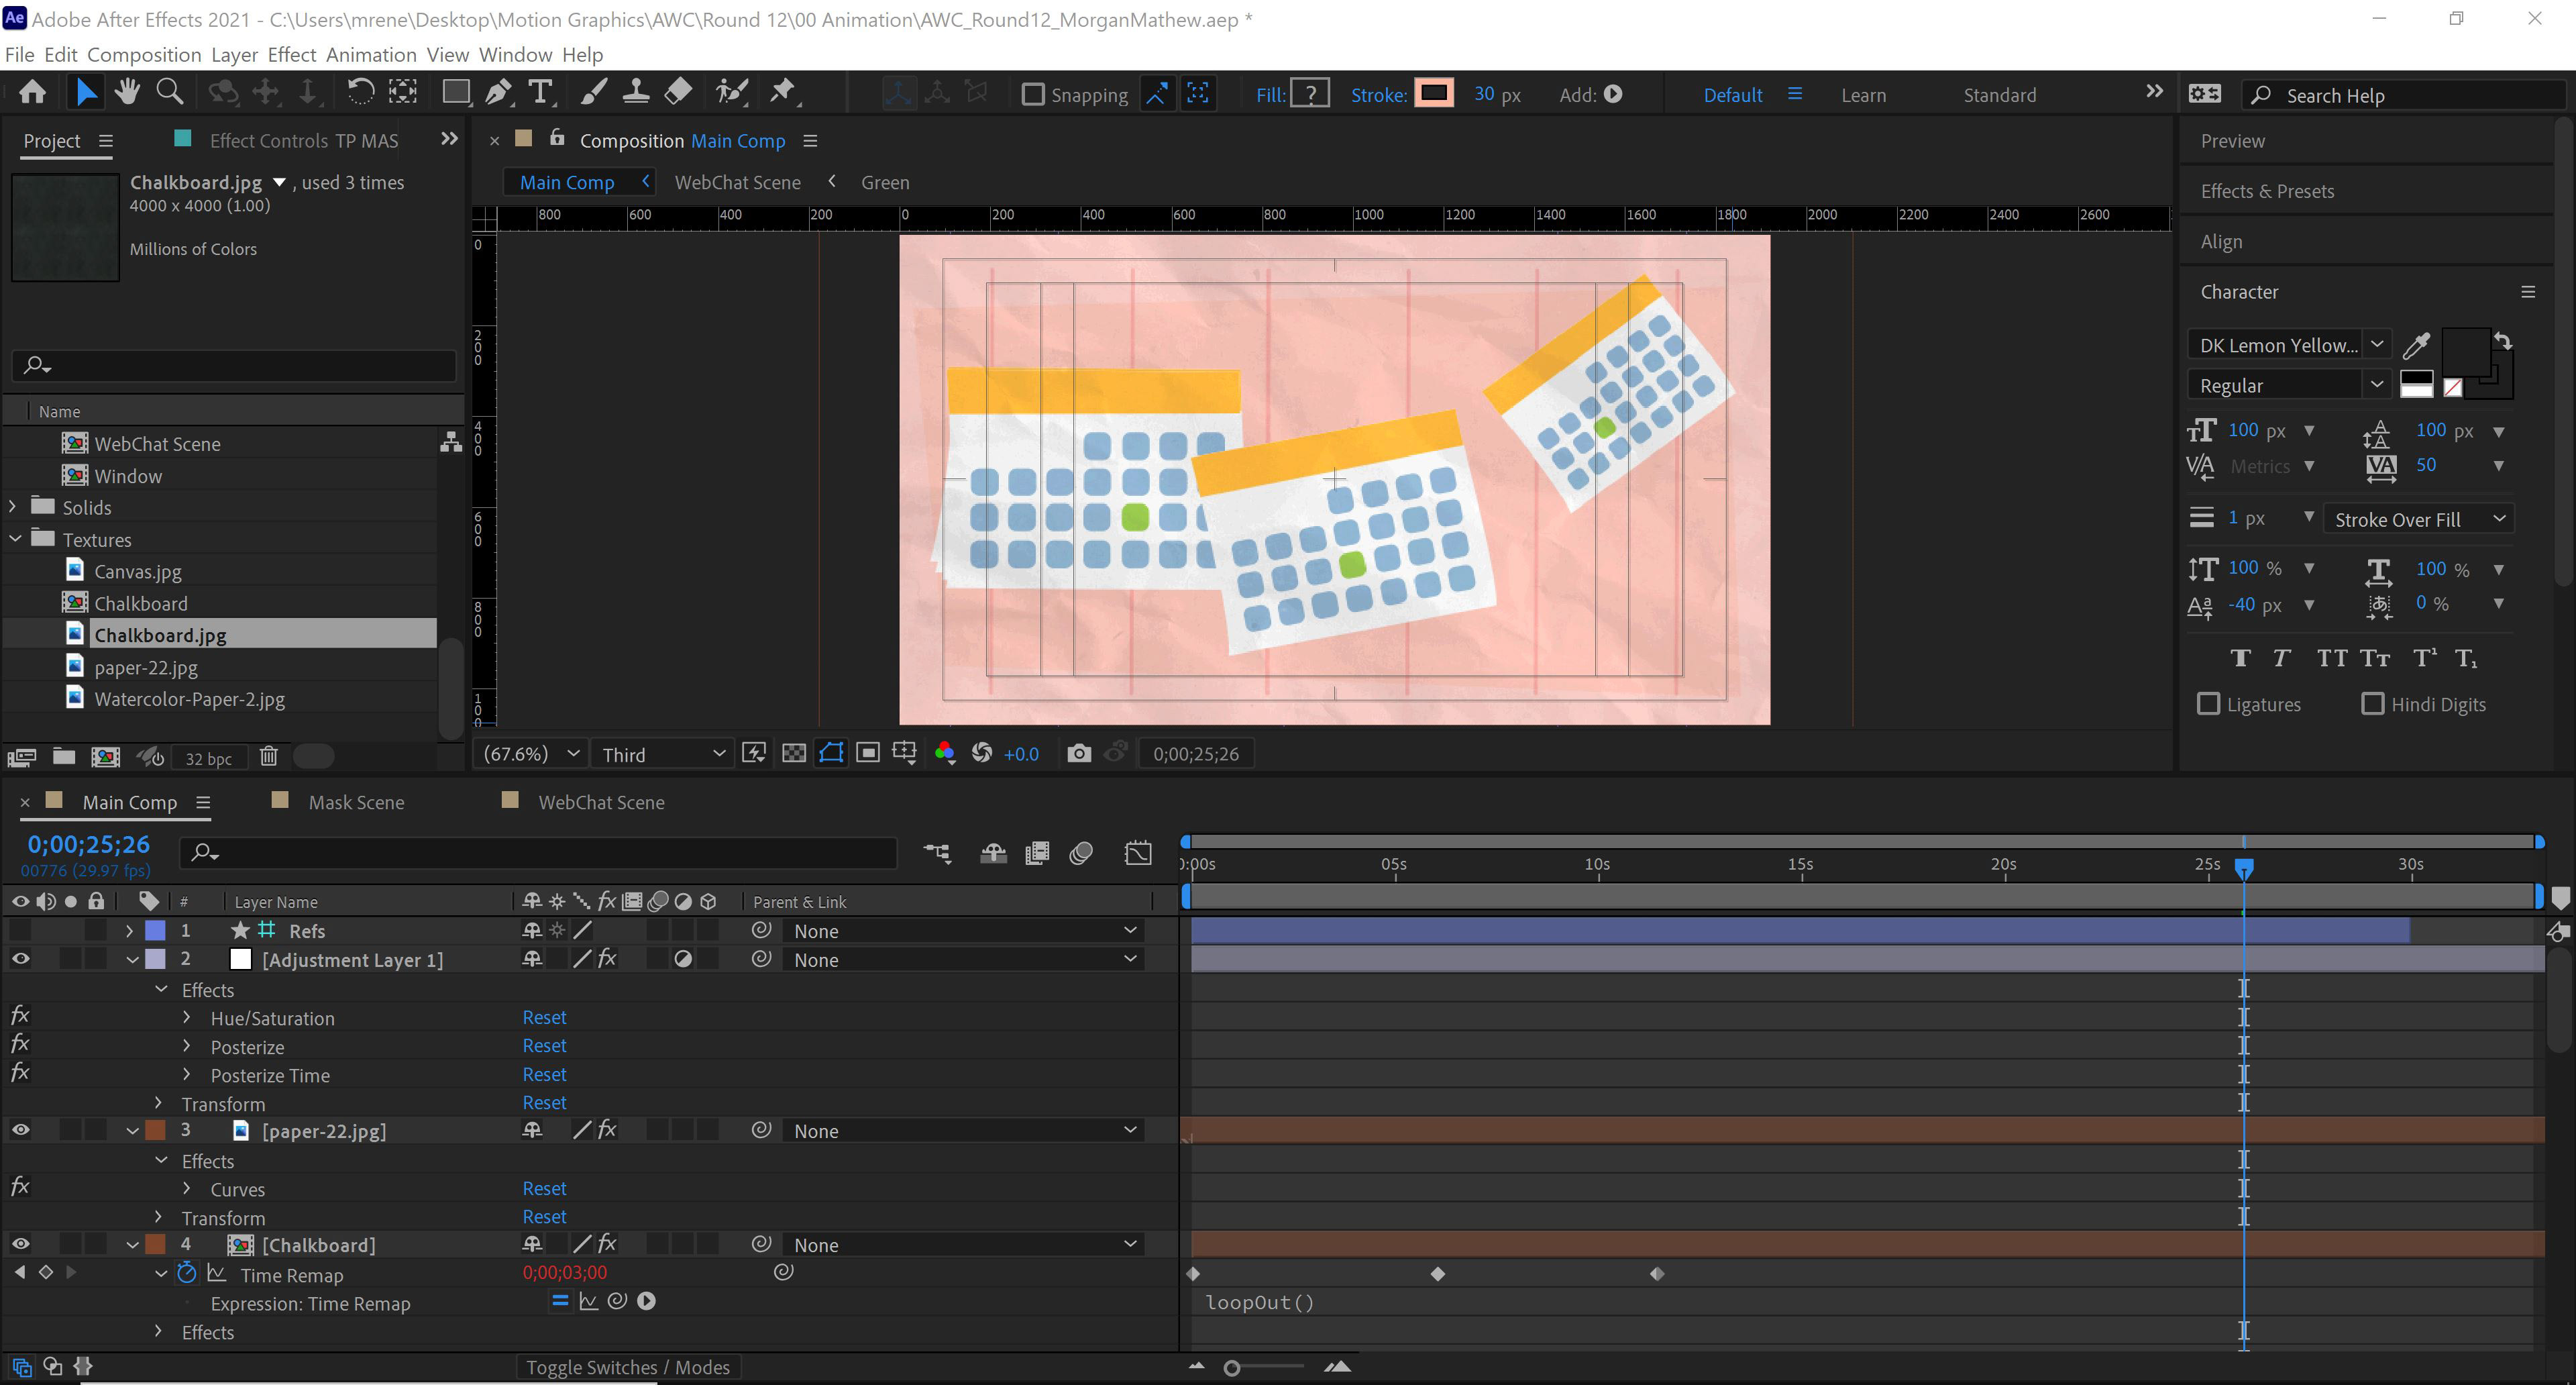The image size is (2576, 1385).
Task: Click Reset for the Posterize effect
Action: tap(544, 1046)
